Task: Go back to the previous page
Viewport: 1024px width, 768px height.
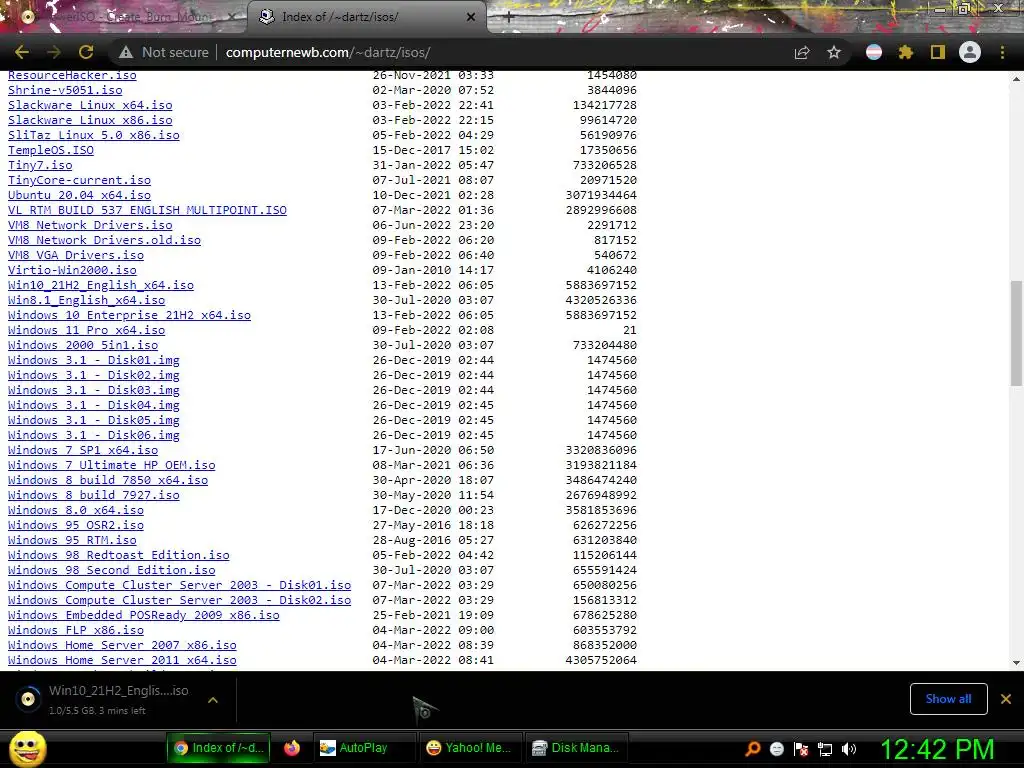Action: [x=22, y=52]
